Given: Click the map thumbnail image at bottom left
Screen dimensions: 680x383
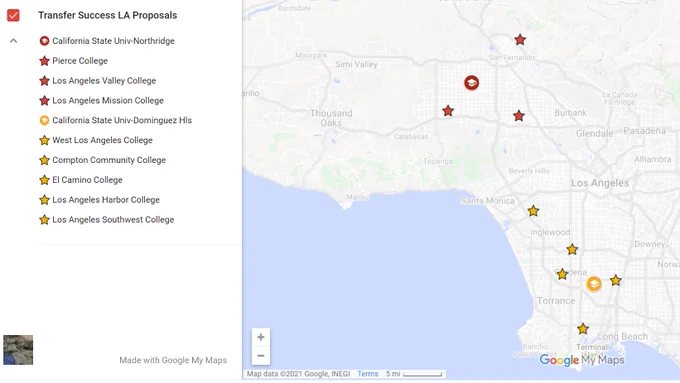Looking at the screenshot, I should pos(18,350).
